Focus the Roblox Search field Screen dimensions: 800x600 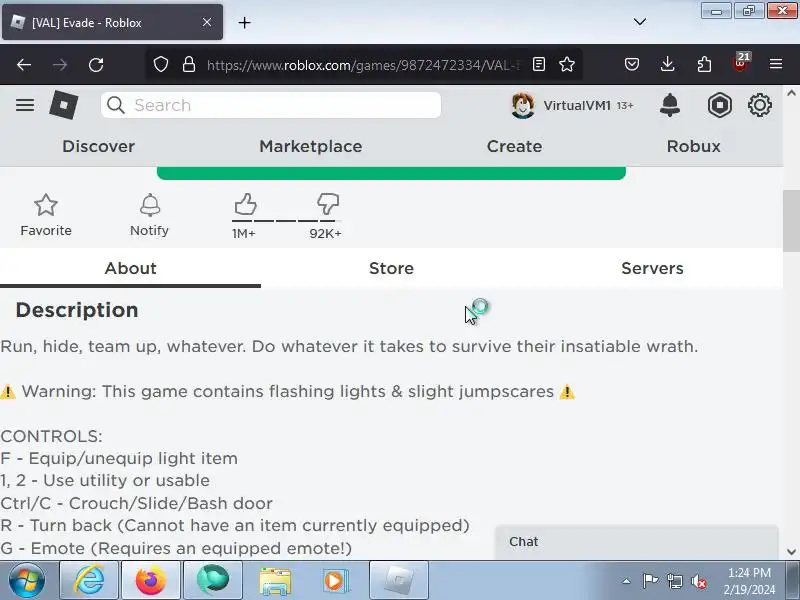tap(271, 105)
